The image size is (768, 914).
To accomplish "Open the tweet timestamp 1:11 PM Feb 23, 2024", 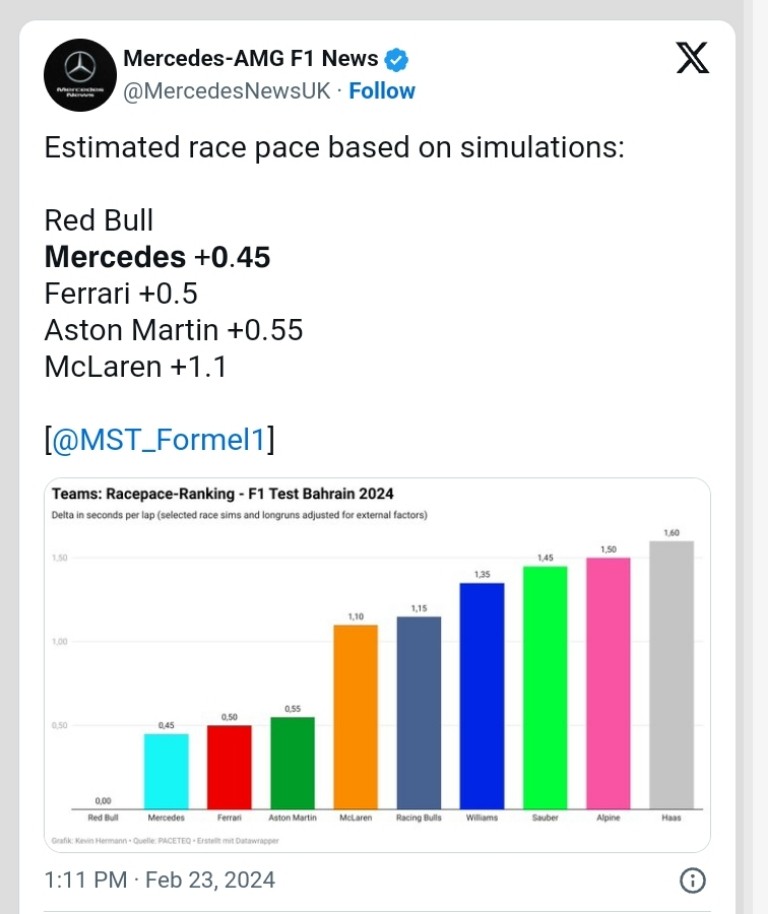I will pyautogui.click(x=160, y=880).
